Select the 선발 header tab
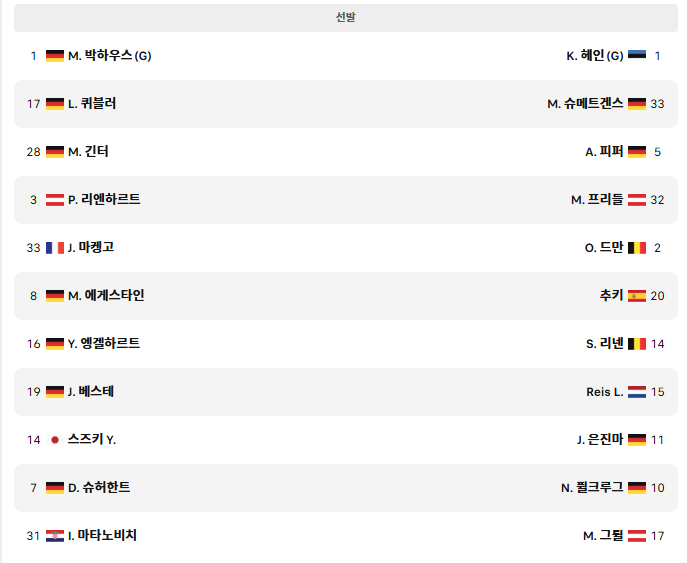 click(346, 18)
